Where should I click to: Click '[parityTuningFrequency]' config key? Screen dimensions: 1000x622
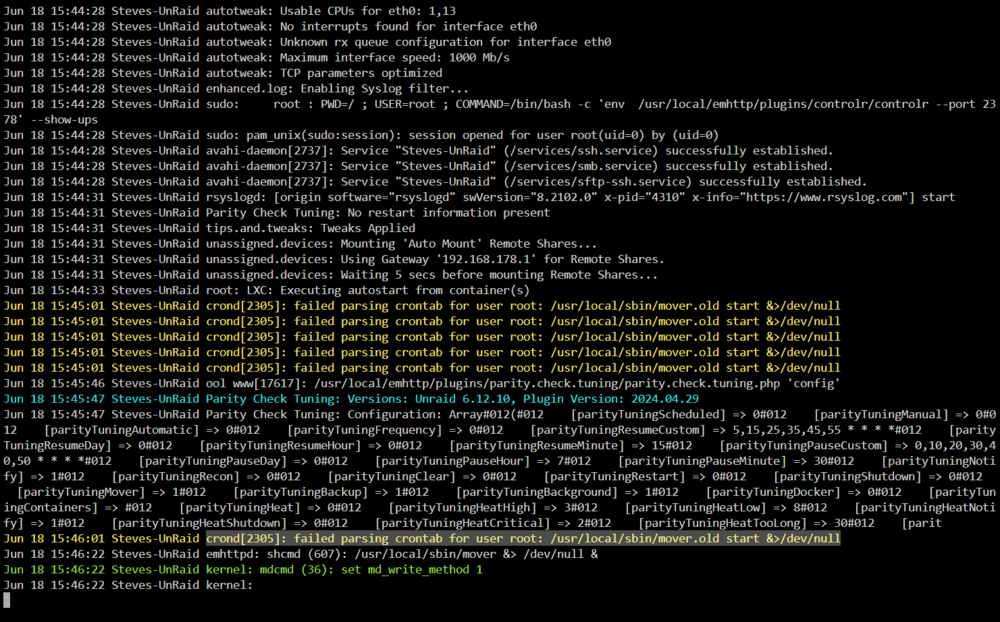tap(364, 430)
